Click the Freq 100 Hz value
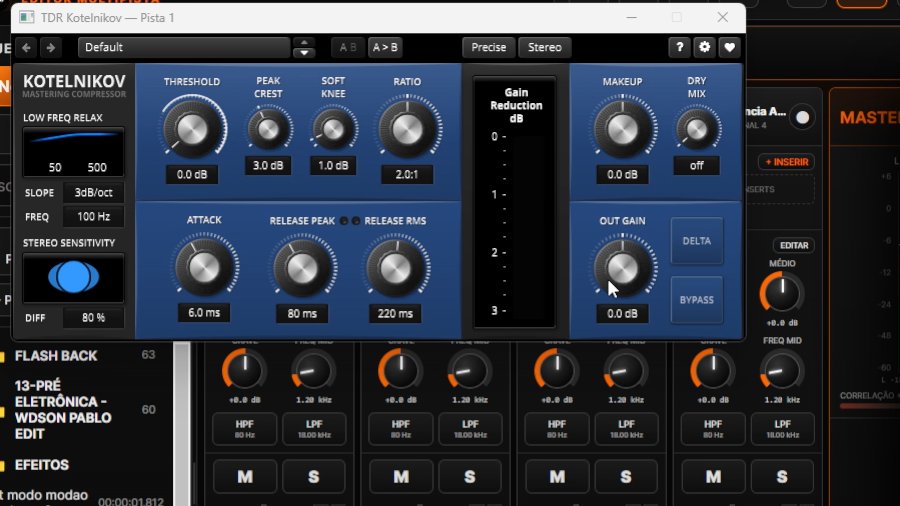The width and height of the screenshot is (900, 506). coord(93,217)
